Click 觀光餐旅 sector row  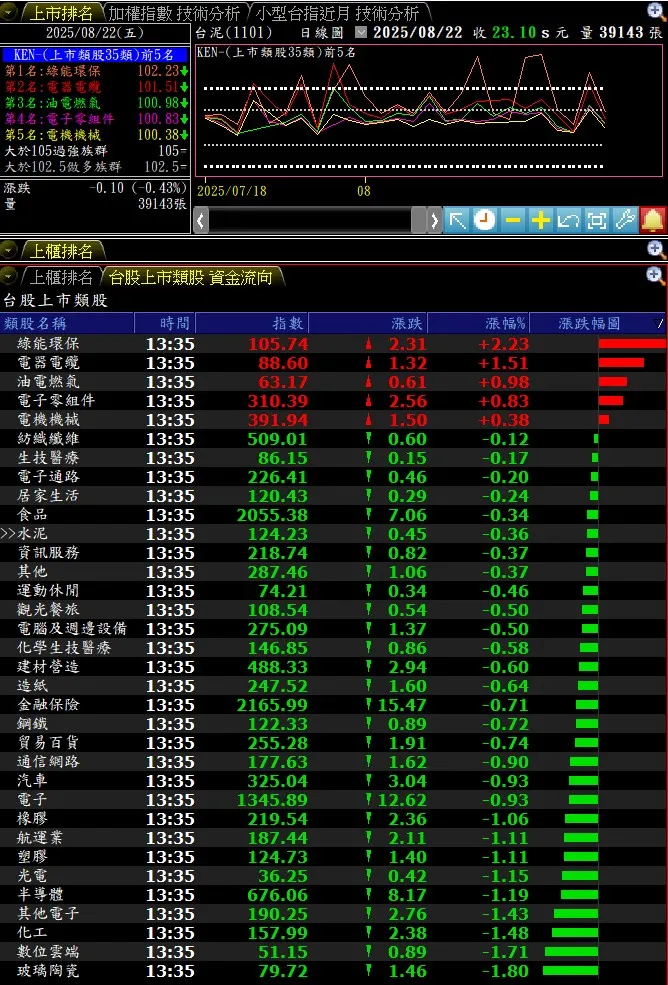click(333, 609)
